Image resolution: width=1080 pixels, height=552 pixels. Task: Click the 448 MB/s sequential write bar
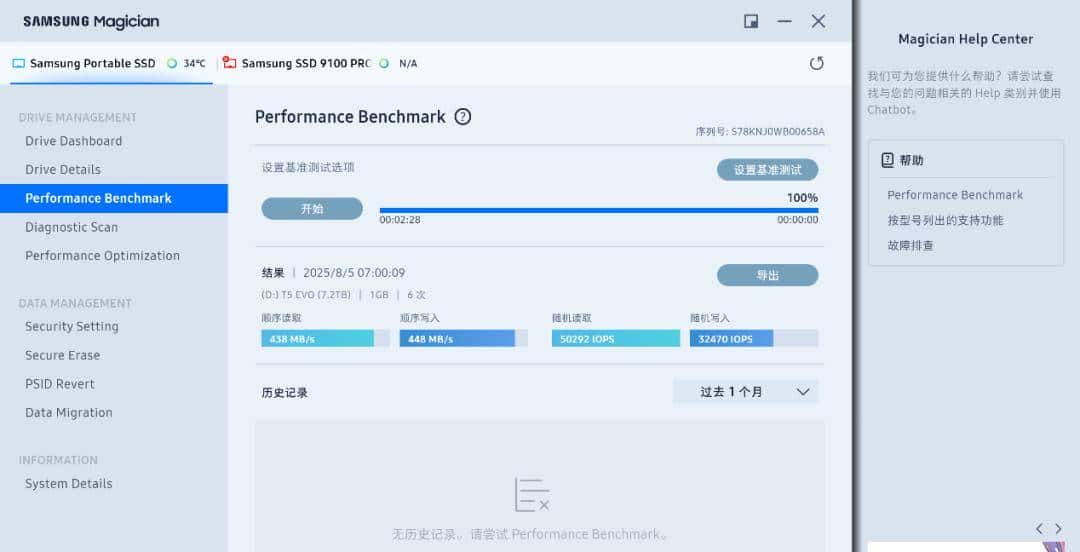(x=464, y=338)
